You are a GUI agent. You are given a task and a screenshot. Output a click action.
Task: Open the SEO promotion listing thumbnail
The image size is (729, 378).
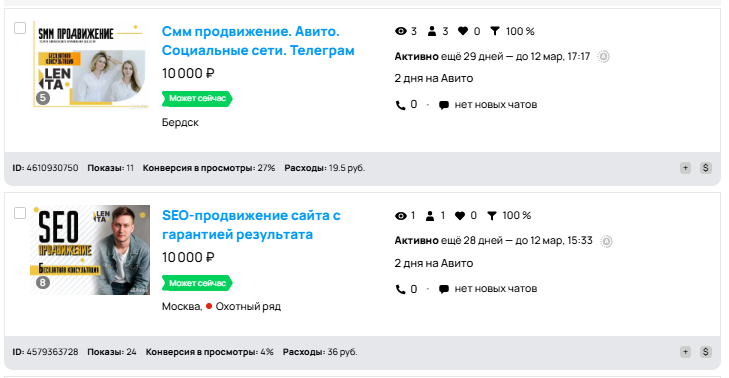(x=90, y=250)
